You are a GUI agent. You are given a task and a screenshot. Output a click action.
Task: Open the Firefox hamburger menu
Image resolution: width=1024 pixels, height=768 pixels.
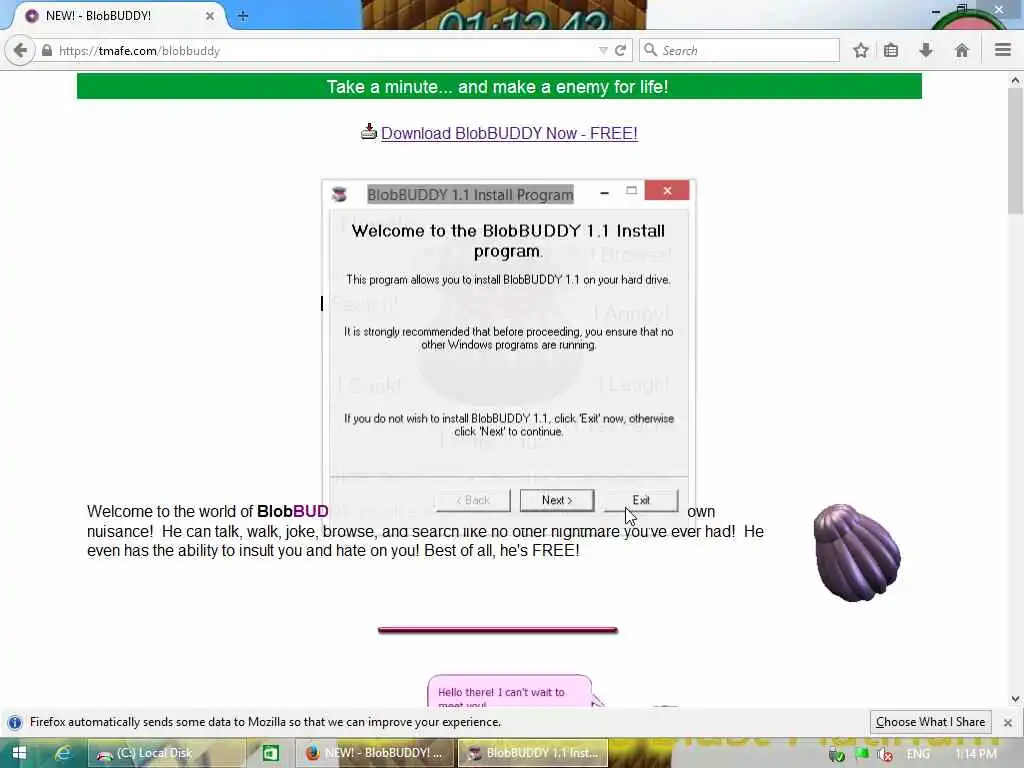(1003, 50)
